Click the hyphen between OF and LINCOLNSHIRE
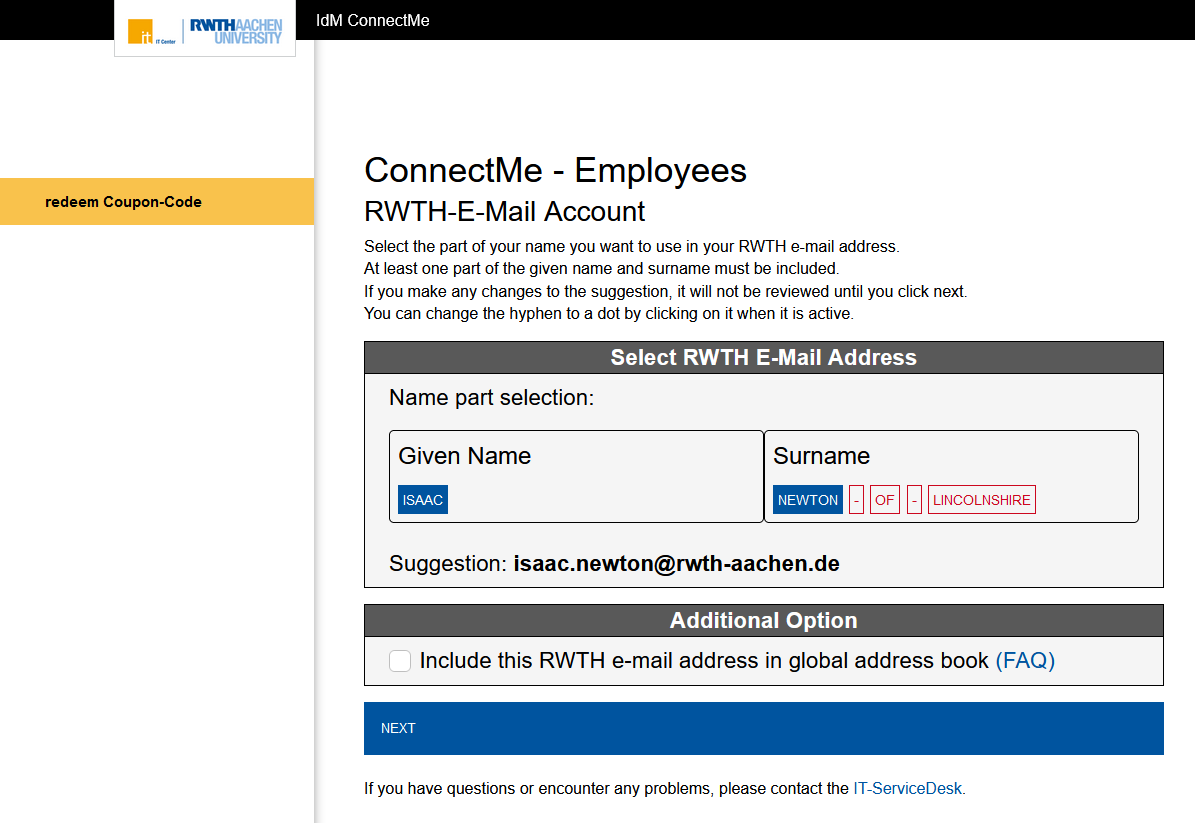Image resolution: width=1195 pixels, height=823 pixels. (x=914, y=500)
